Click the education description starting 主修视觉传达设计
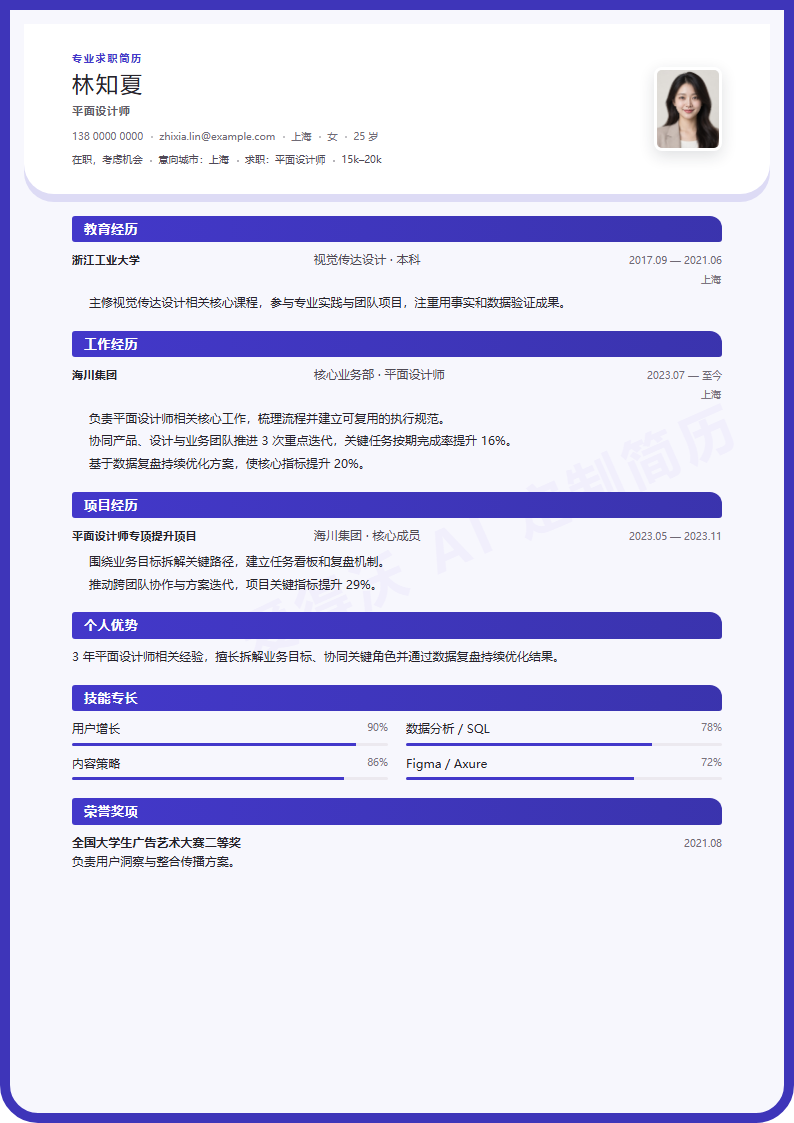Viewport: 794px width, 1123px height. click(x=328, y=303)
